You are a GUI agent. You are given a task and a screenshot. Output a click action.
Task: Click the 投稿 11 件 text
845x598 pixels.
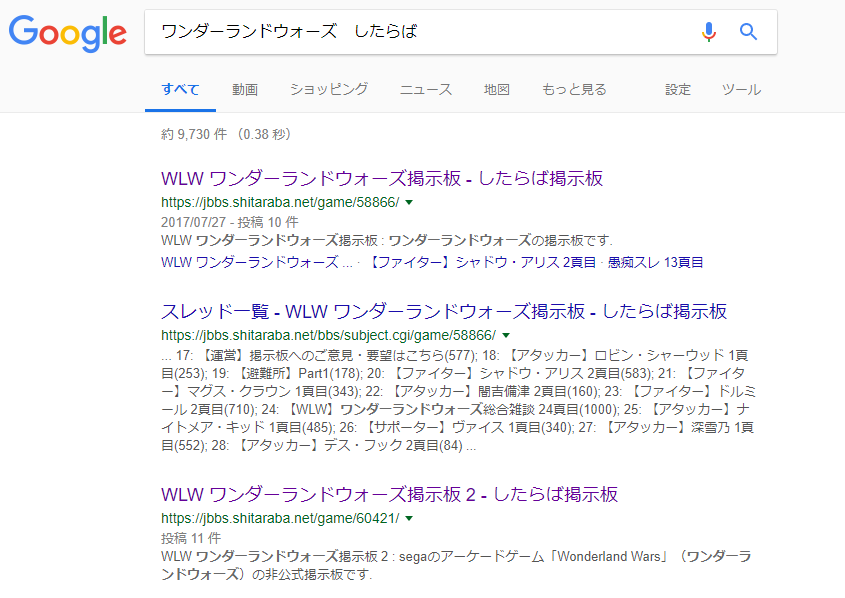click(x=191, y=538)
